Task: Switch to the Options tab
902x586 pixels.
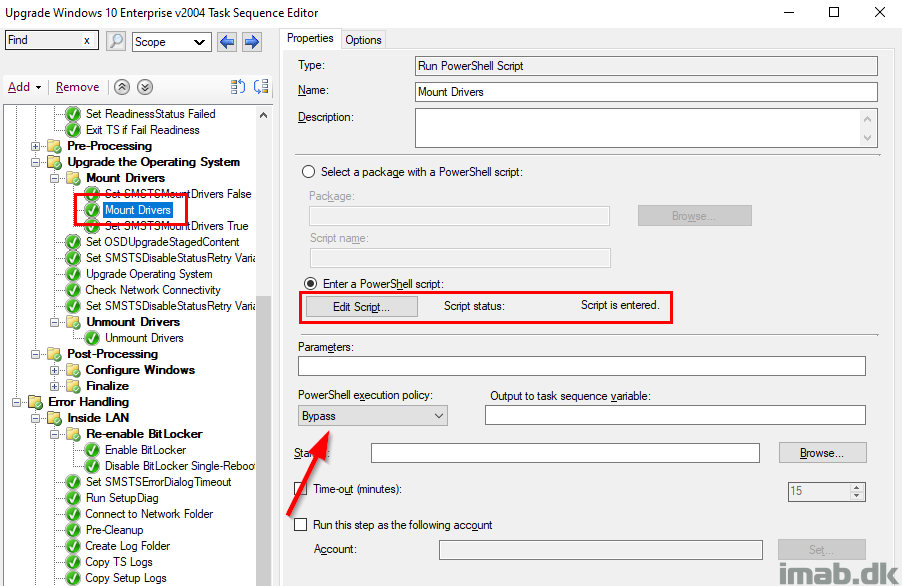Action: click(x=363, y=40)
